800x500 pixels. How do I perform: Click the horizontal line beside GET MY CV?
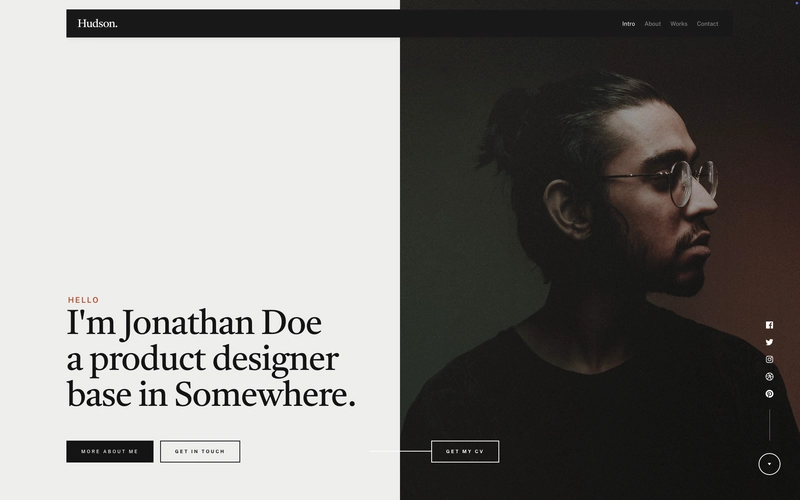click(400, 451)
